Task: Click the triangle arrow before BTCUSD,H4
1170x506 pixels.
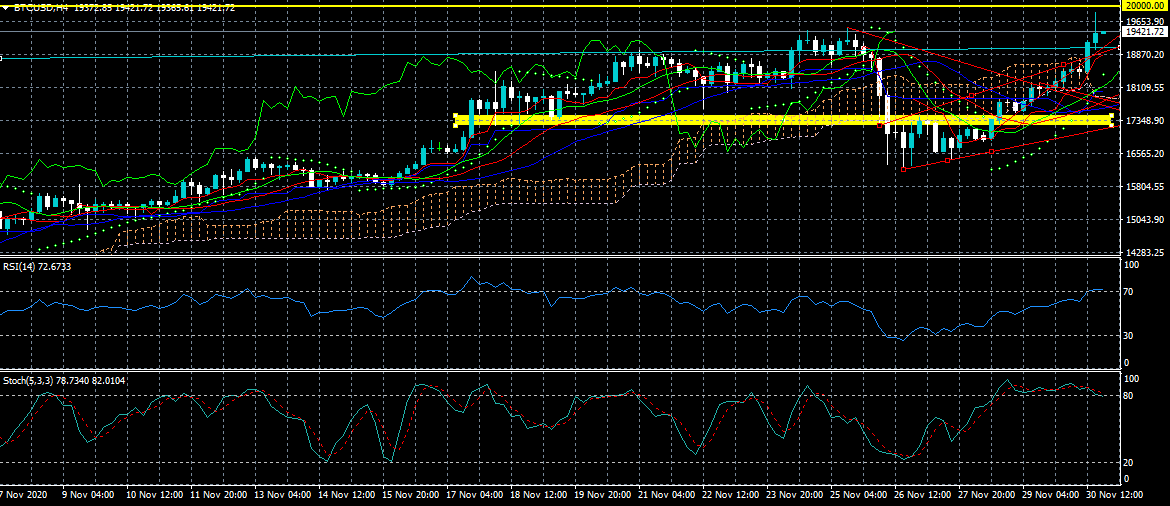Action: [x=6, y=7]
